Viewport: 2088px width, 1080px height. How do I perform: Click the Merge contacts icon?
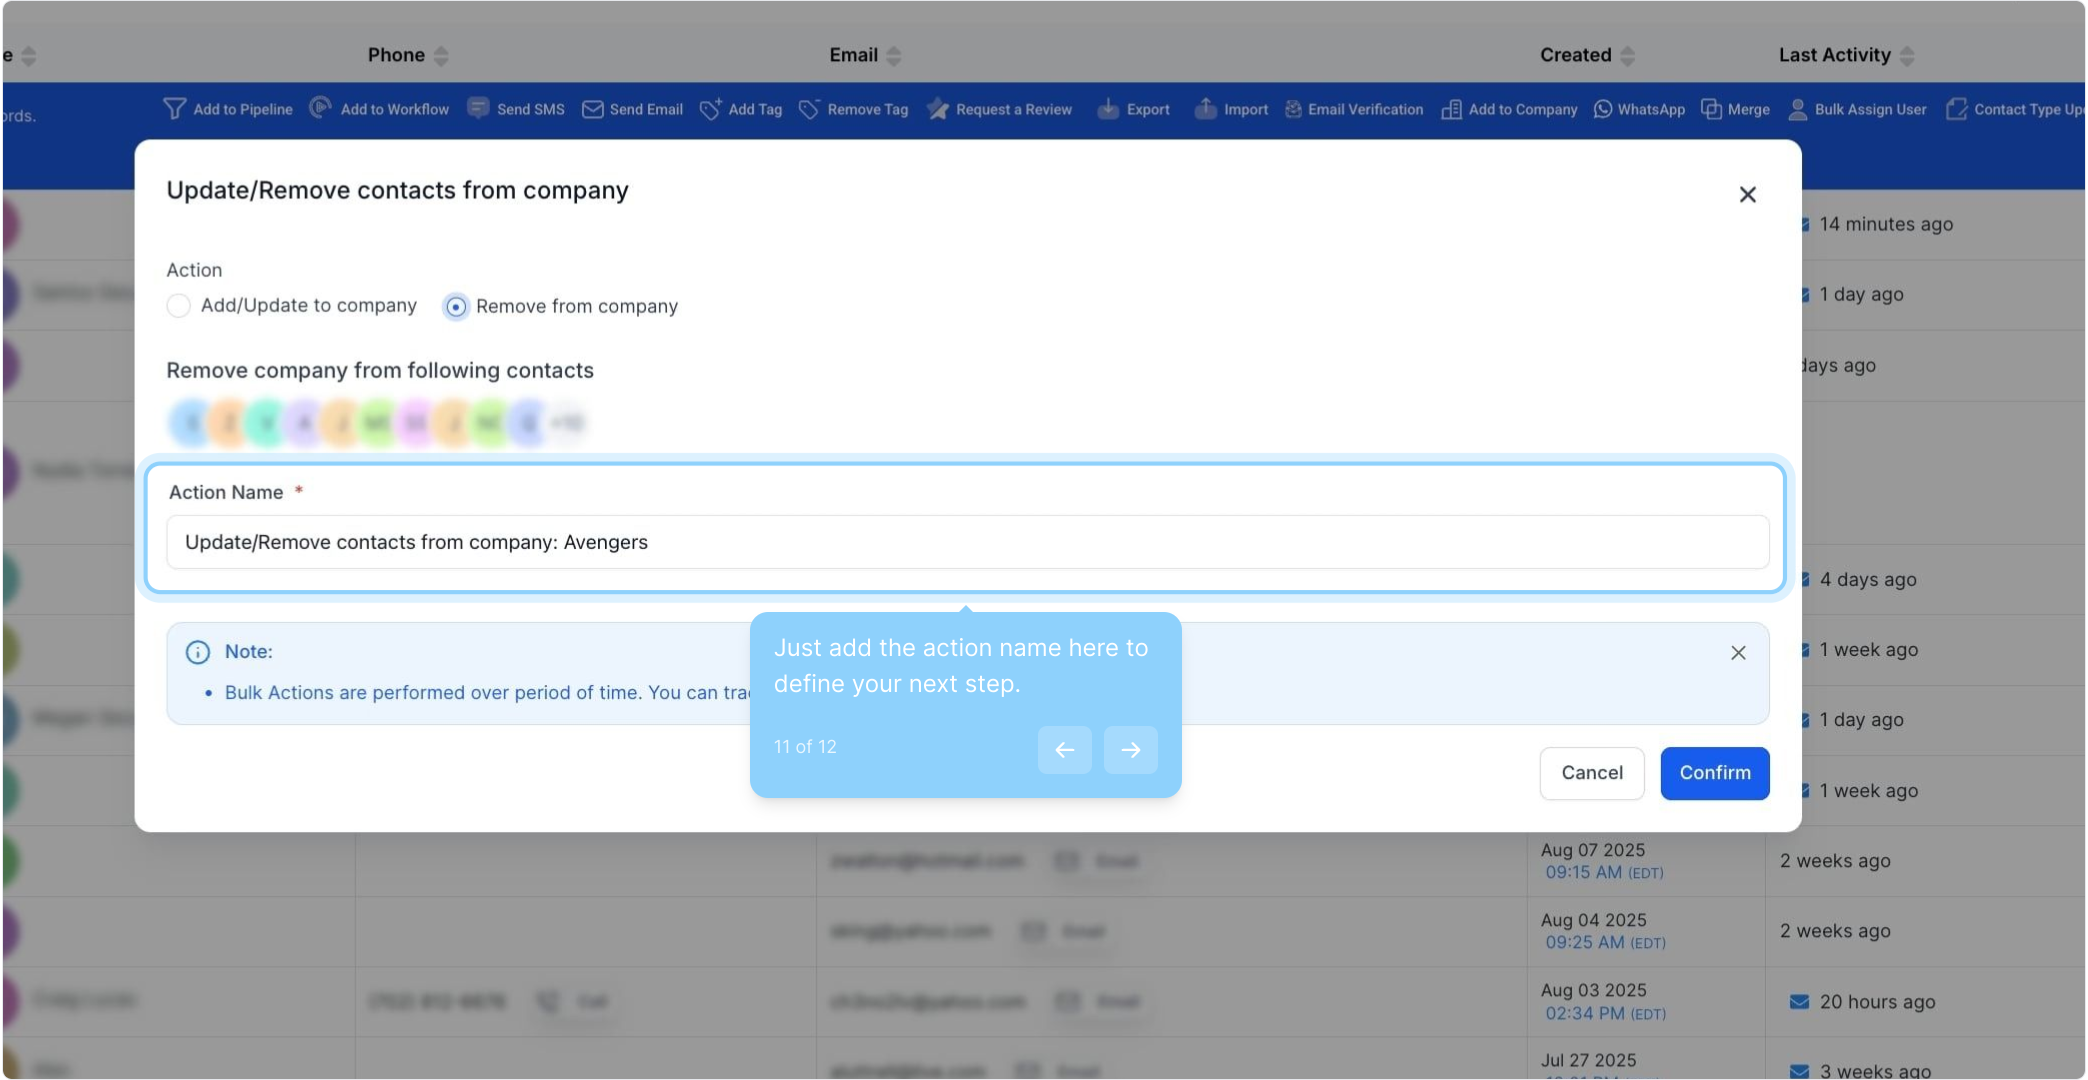[1711, 109]
